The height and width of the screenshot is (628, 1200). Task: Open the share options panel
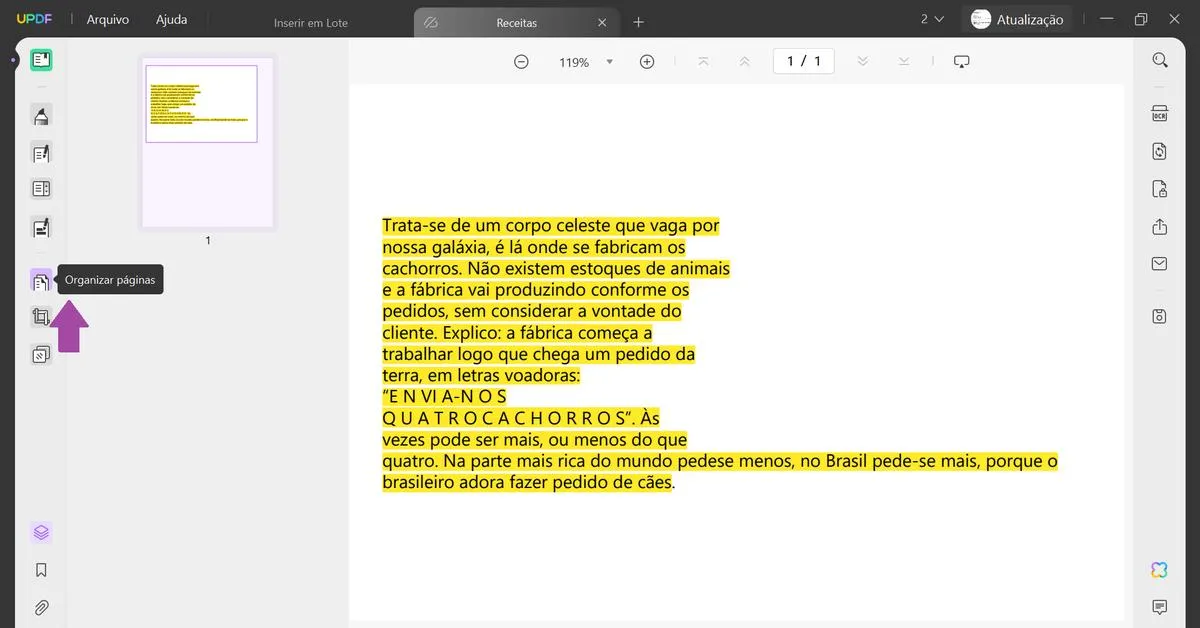point(1159,226)
